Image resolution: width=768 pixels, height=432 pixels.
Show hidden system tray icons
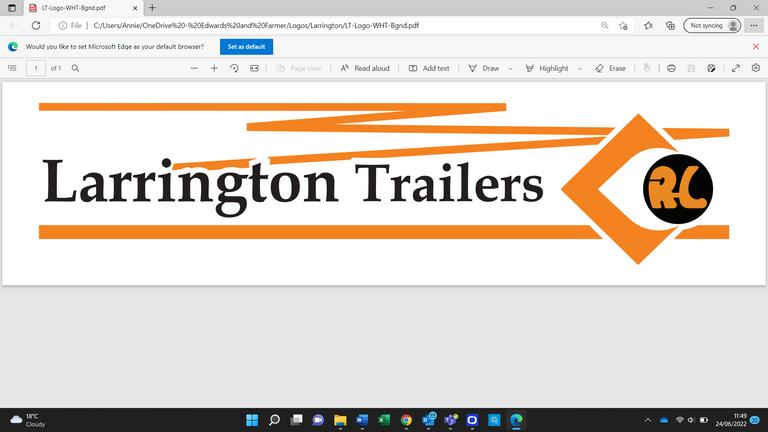(648, 420)
